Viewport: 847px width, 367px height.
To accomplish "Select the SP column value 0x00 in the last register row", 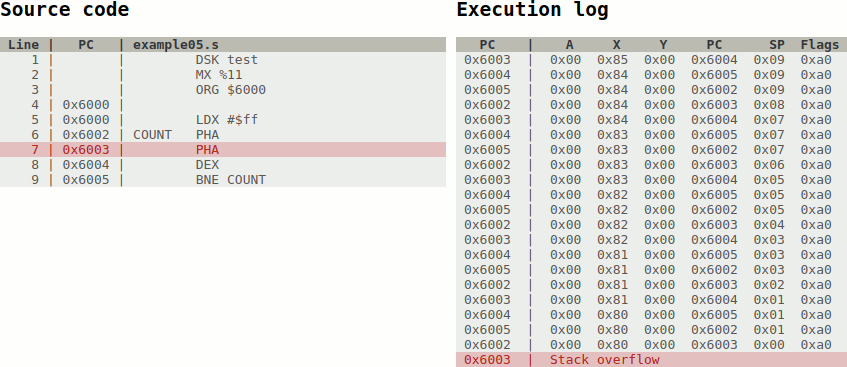I will (x=769, y=345).
